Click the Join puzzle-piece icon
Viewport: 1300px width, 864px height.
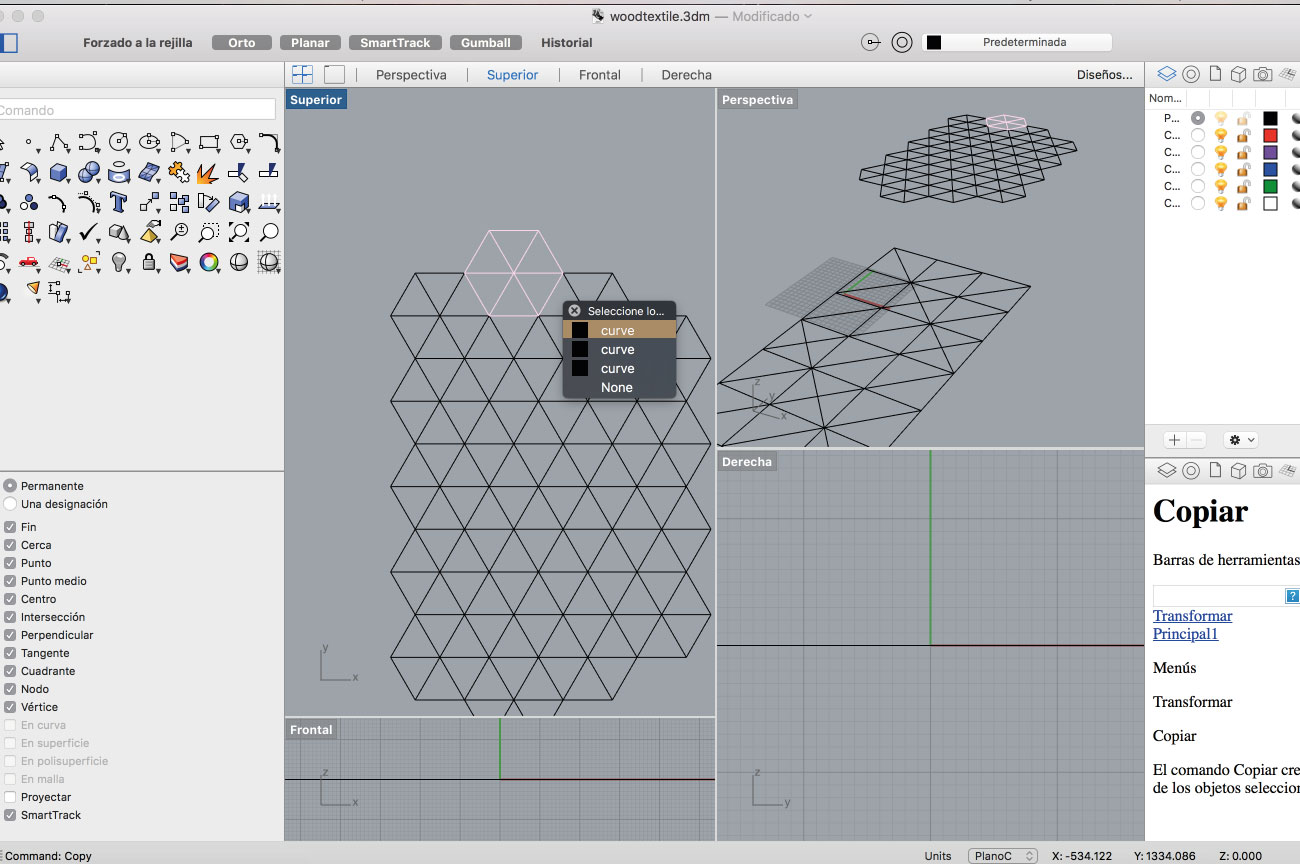178,172
